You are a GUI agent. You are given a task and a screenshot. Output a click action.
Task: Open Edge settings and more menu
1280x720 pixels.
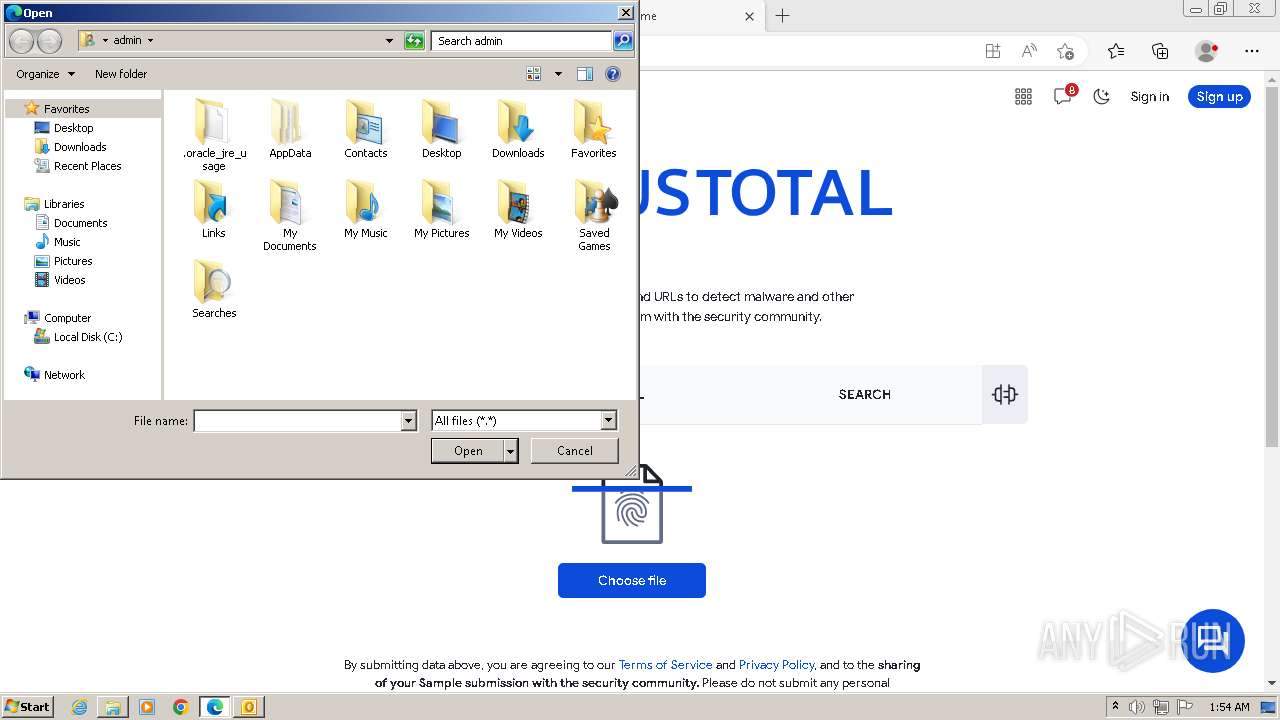1252,51
